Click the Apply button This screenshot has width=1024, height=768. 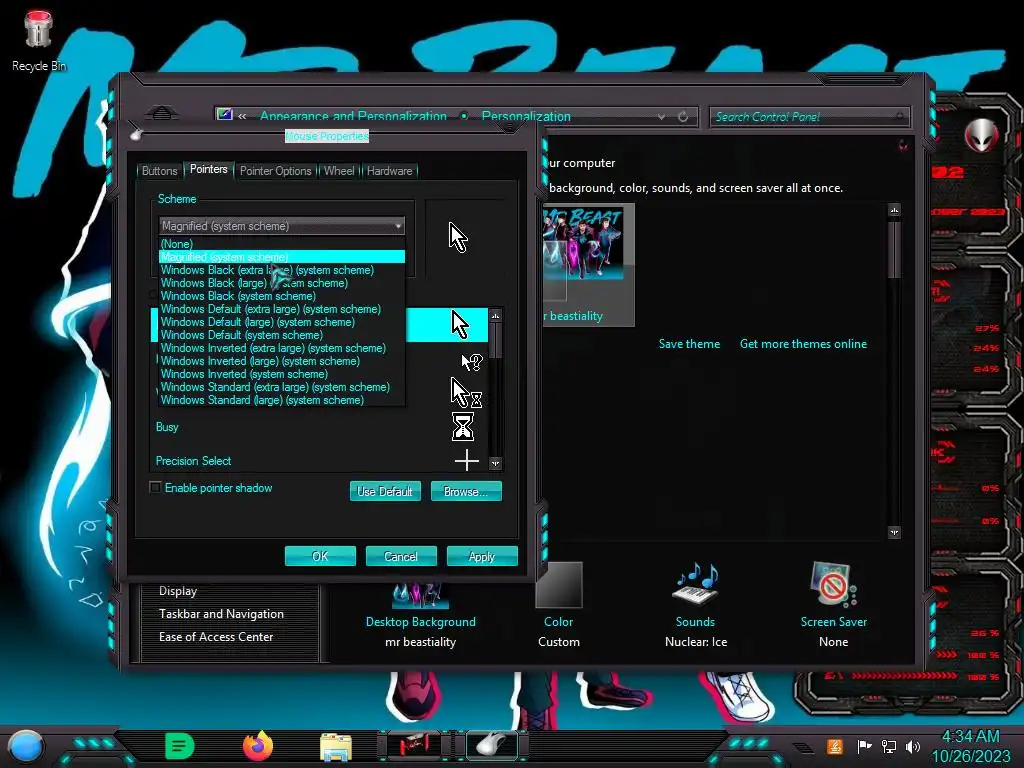coord(482,556)
